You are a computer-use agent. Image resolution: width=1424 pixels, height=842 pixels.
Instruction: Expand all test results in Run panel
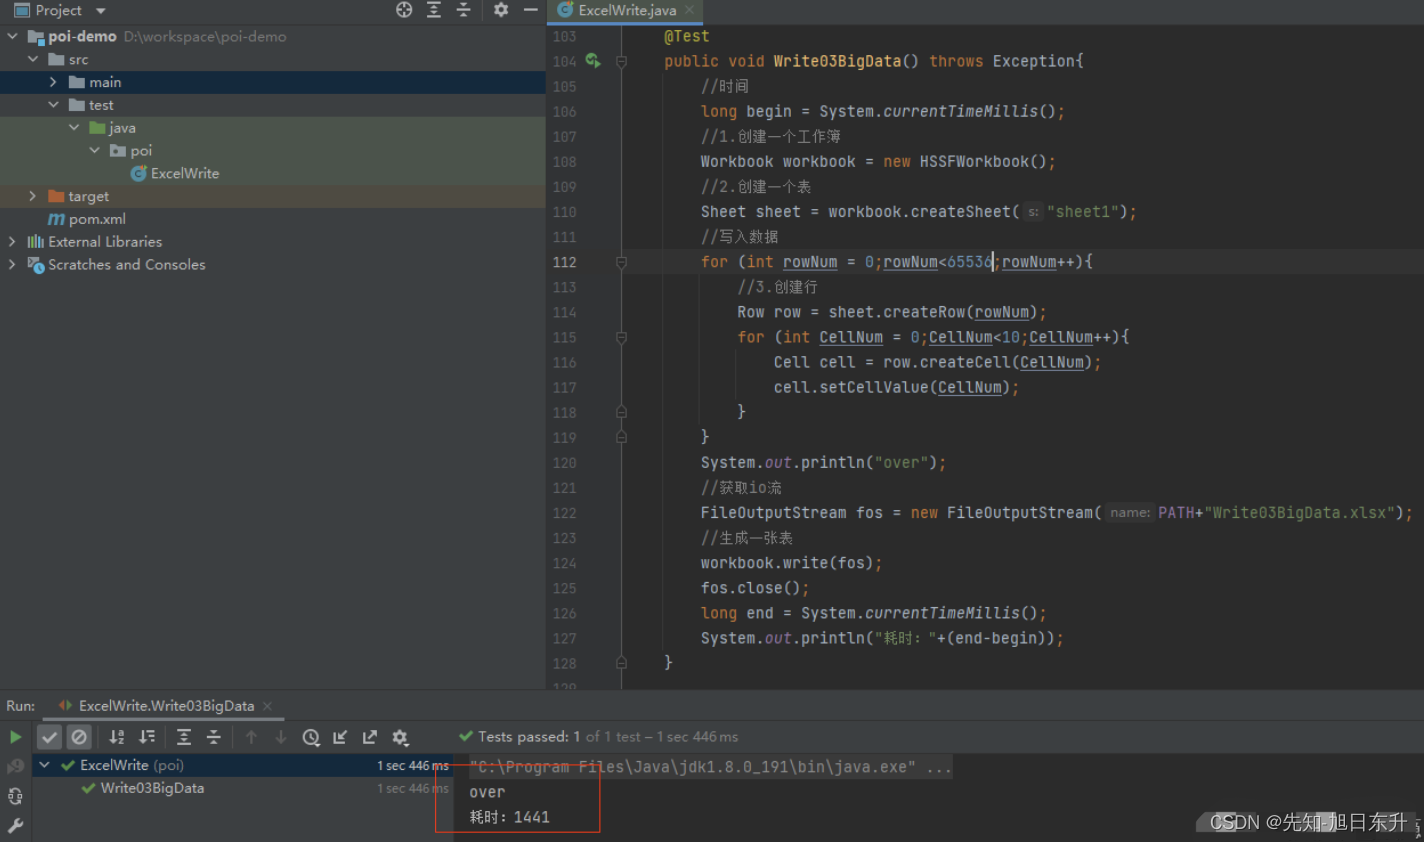(184, 737)
